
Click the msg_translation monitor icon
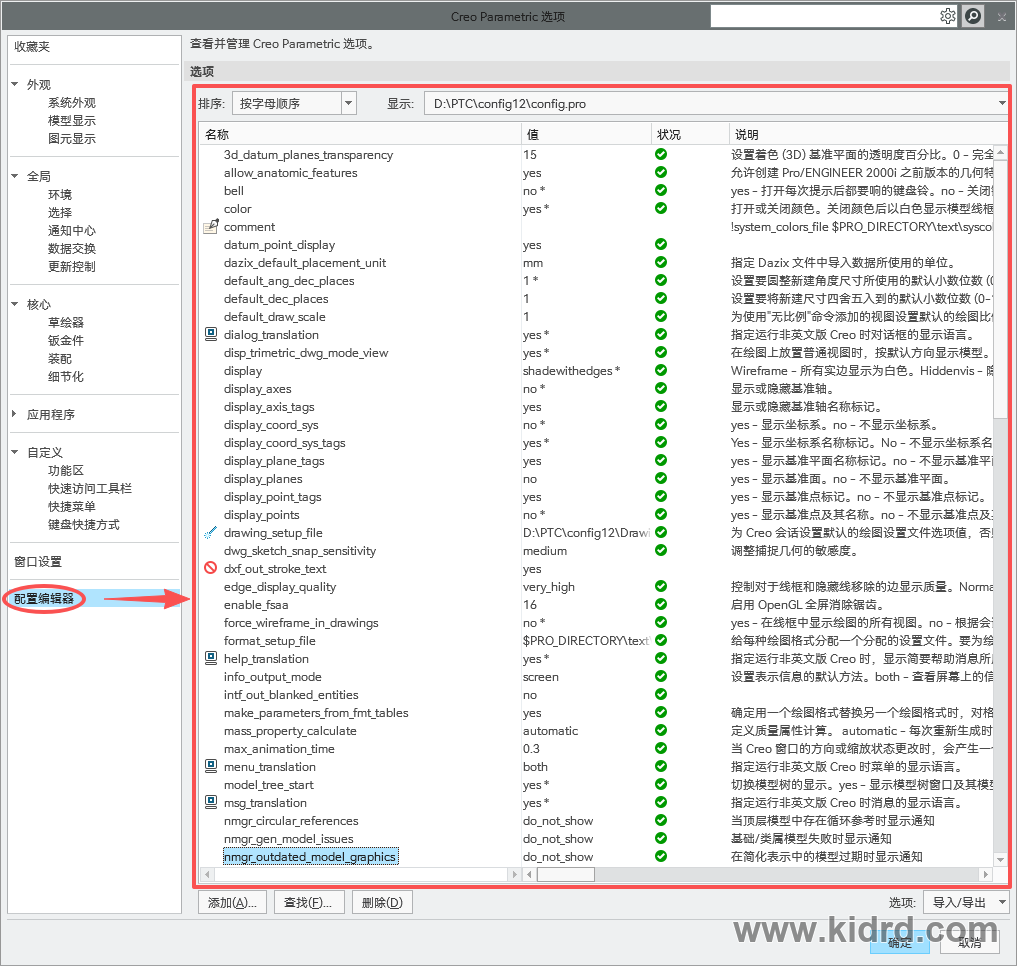coord(211,802)
